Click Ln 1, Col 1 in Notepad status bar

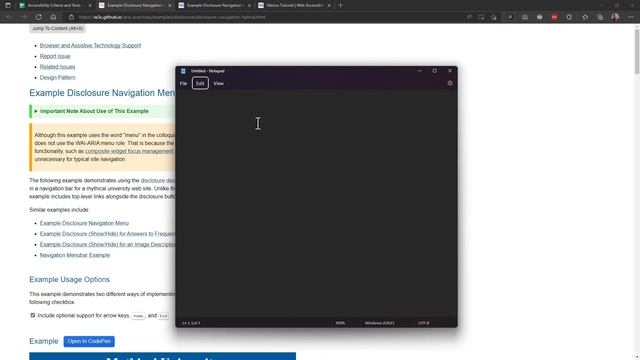point(191,323)
